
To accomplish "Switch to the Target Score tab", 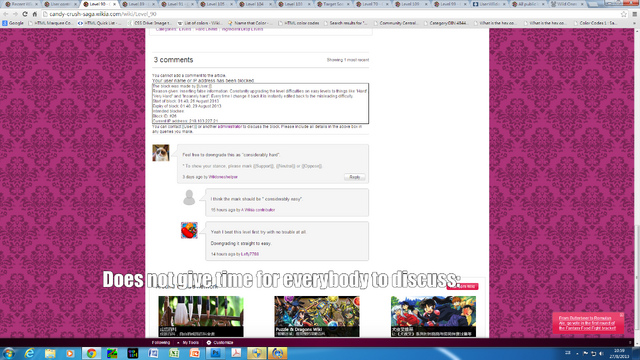I will click(x=333, y=4).
